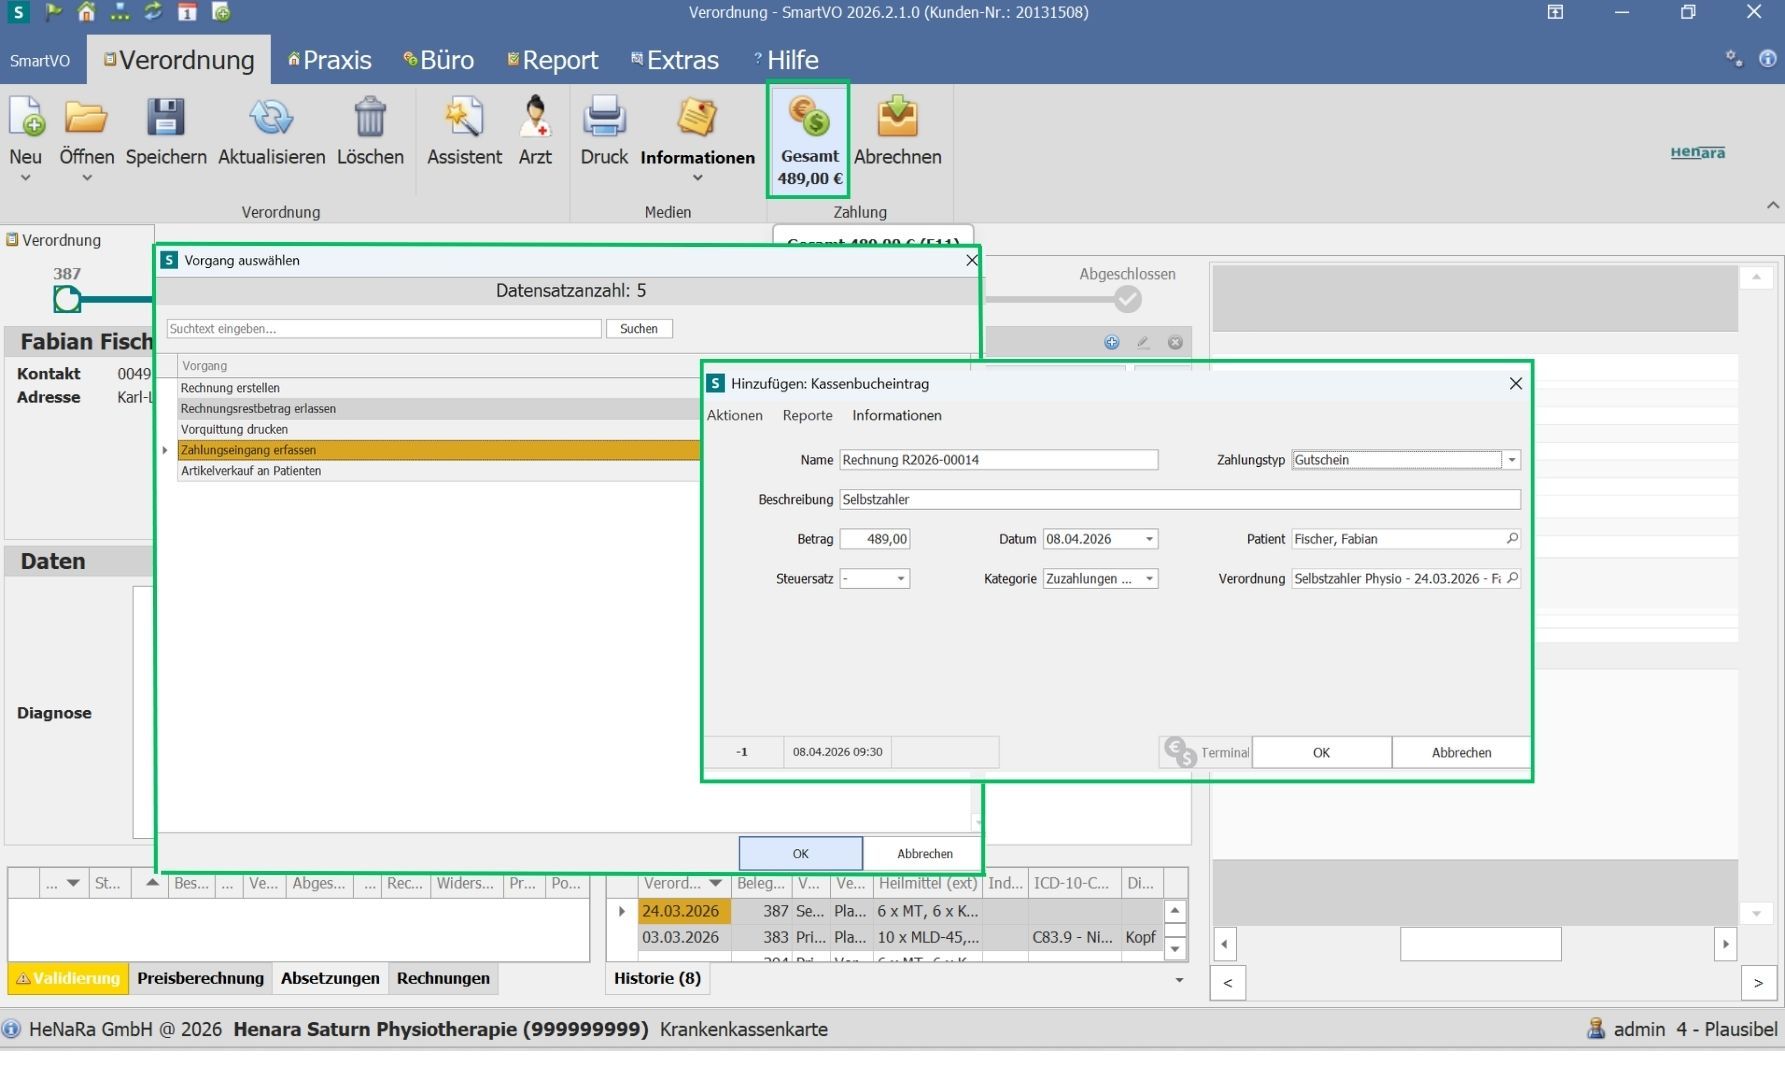
Task: Click the Suchen button
Action: [639, 329]
